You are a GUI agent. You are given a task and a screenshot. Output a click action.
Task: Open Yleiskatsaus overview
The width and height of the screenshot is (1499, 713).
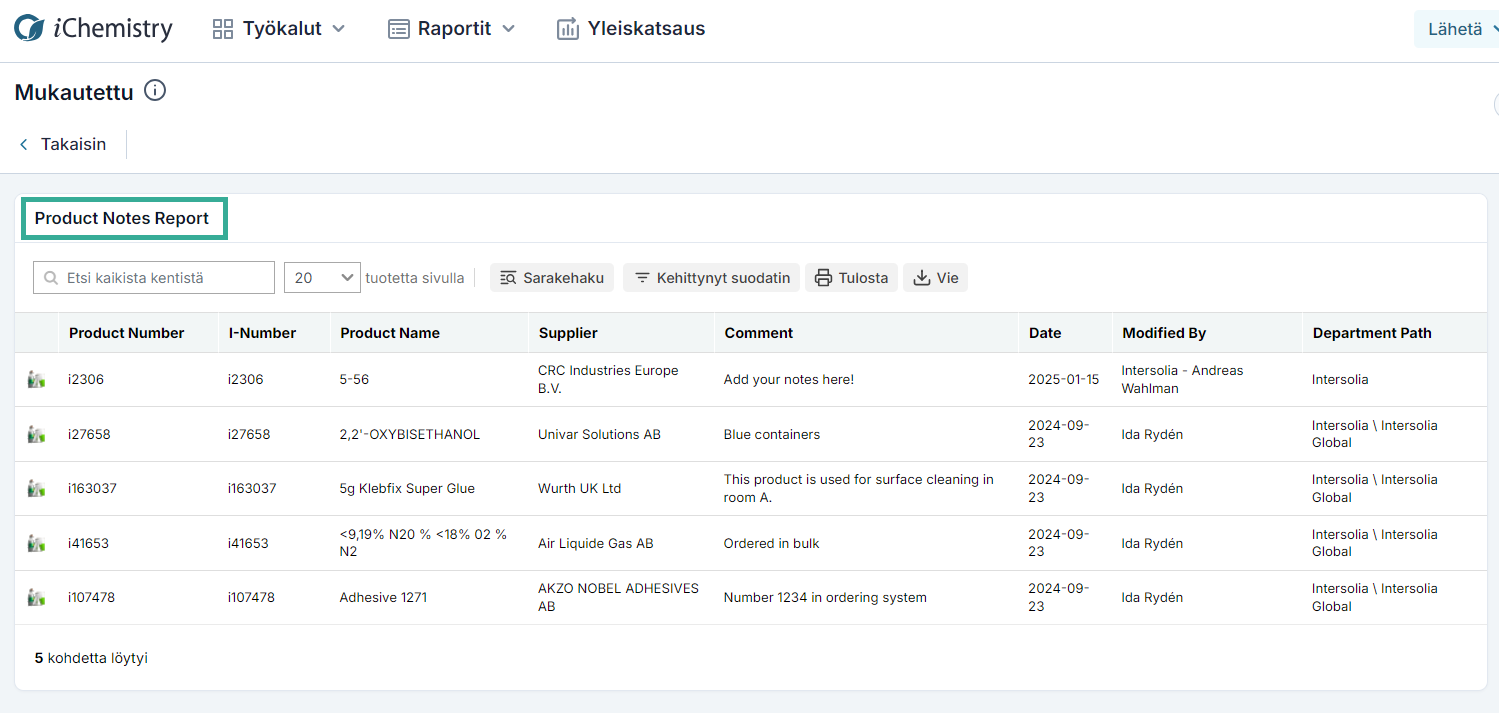coord(631,29)
